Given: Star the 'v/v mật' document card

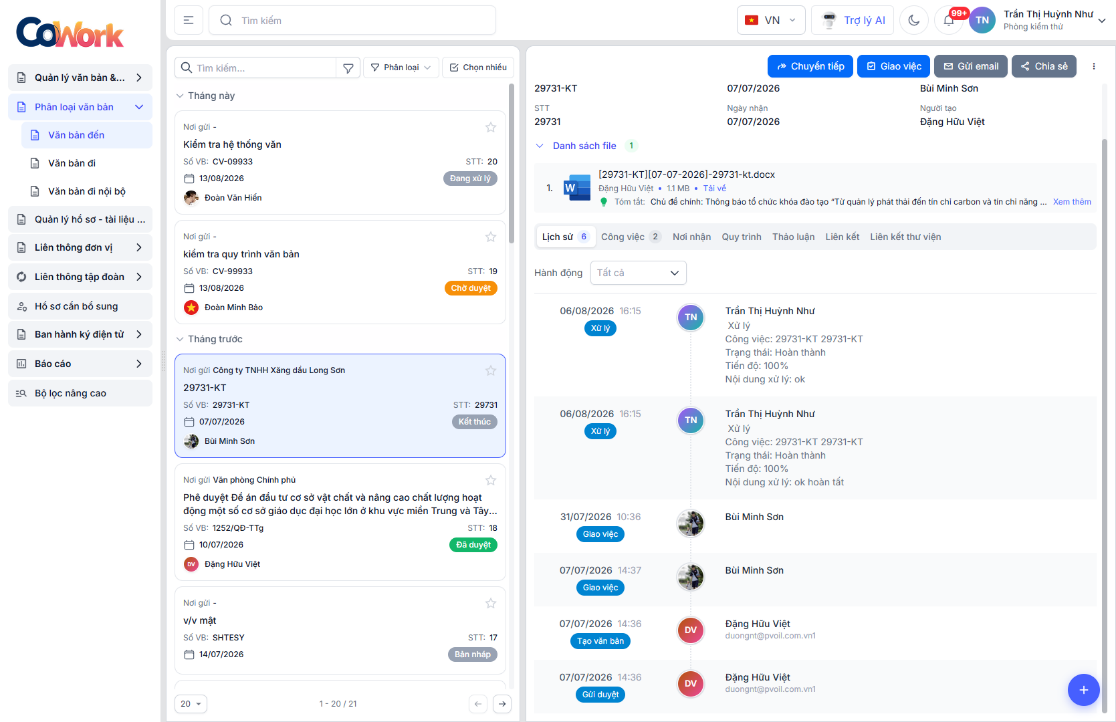Looking at the screenshot, I should coord(490,603).
